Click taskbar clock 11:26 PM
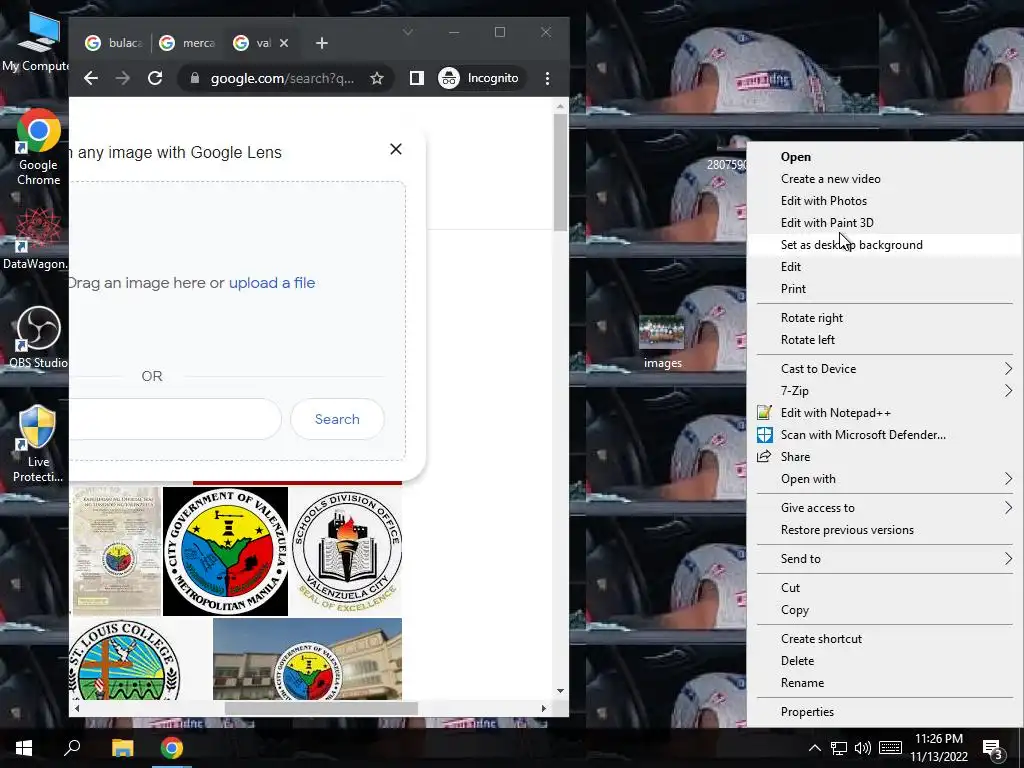 click(938, 739)
